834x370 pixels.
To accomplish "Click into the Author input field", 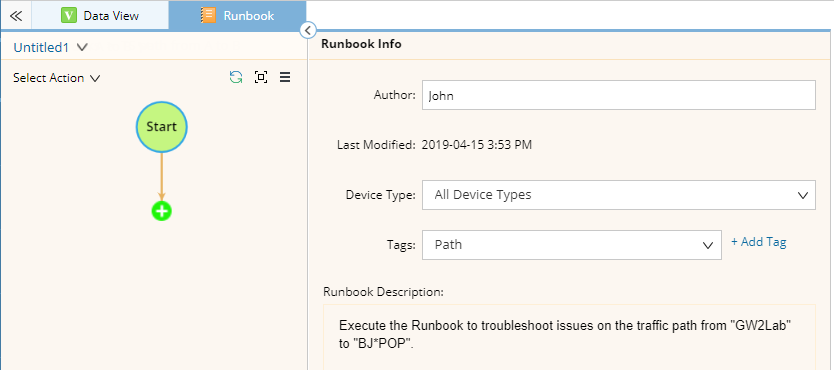I will pyautogui.click(x=619, y=95).
